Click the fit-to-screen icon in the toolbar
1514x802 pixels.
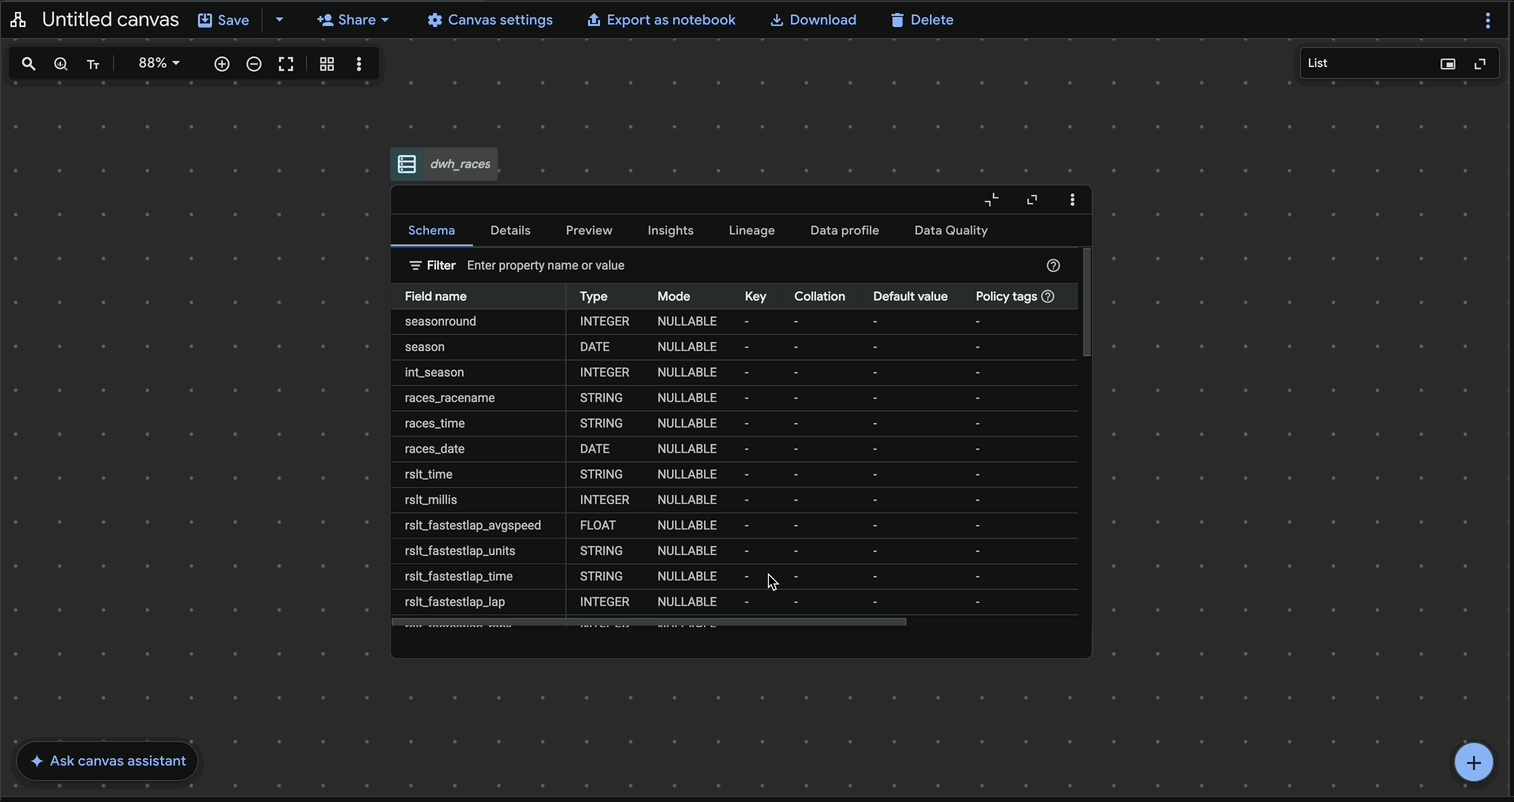coord(286,63)
